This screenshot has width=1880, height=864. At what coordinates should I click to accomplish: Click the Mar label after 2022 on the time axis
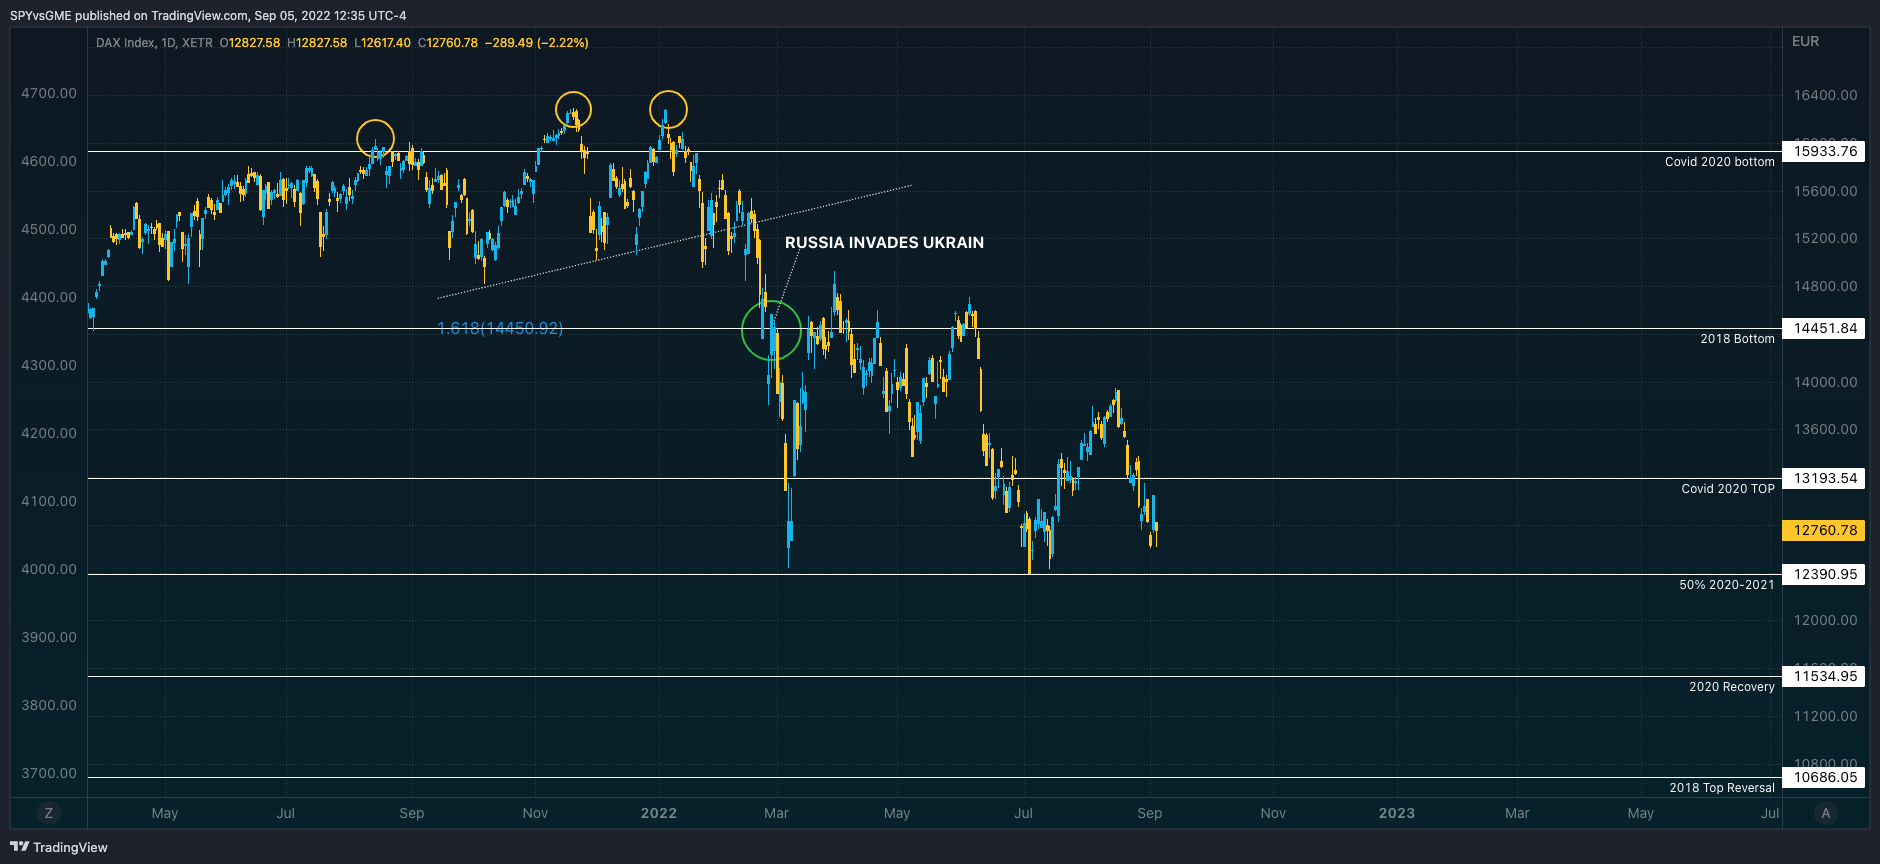tap(776, 813)
